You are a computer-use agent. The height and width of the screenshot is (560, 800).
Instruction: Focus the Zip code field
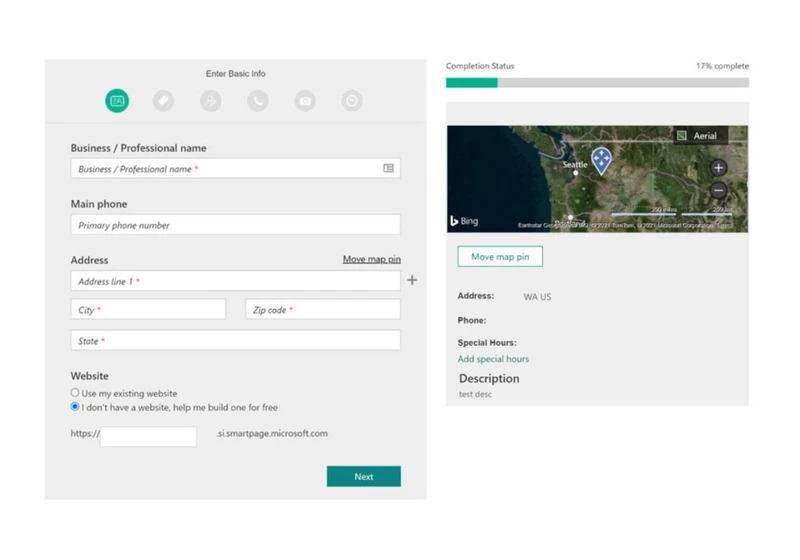coord(323,310)
